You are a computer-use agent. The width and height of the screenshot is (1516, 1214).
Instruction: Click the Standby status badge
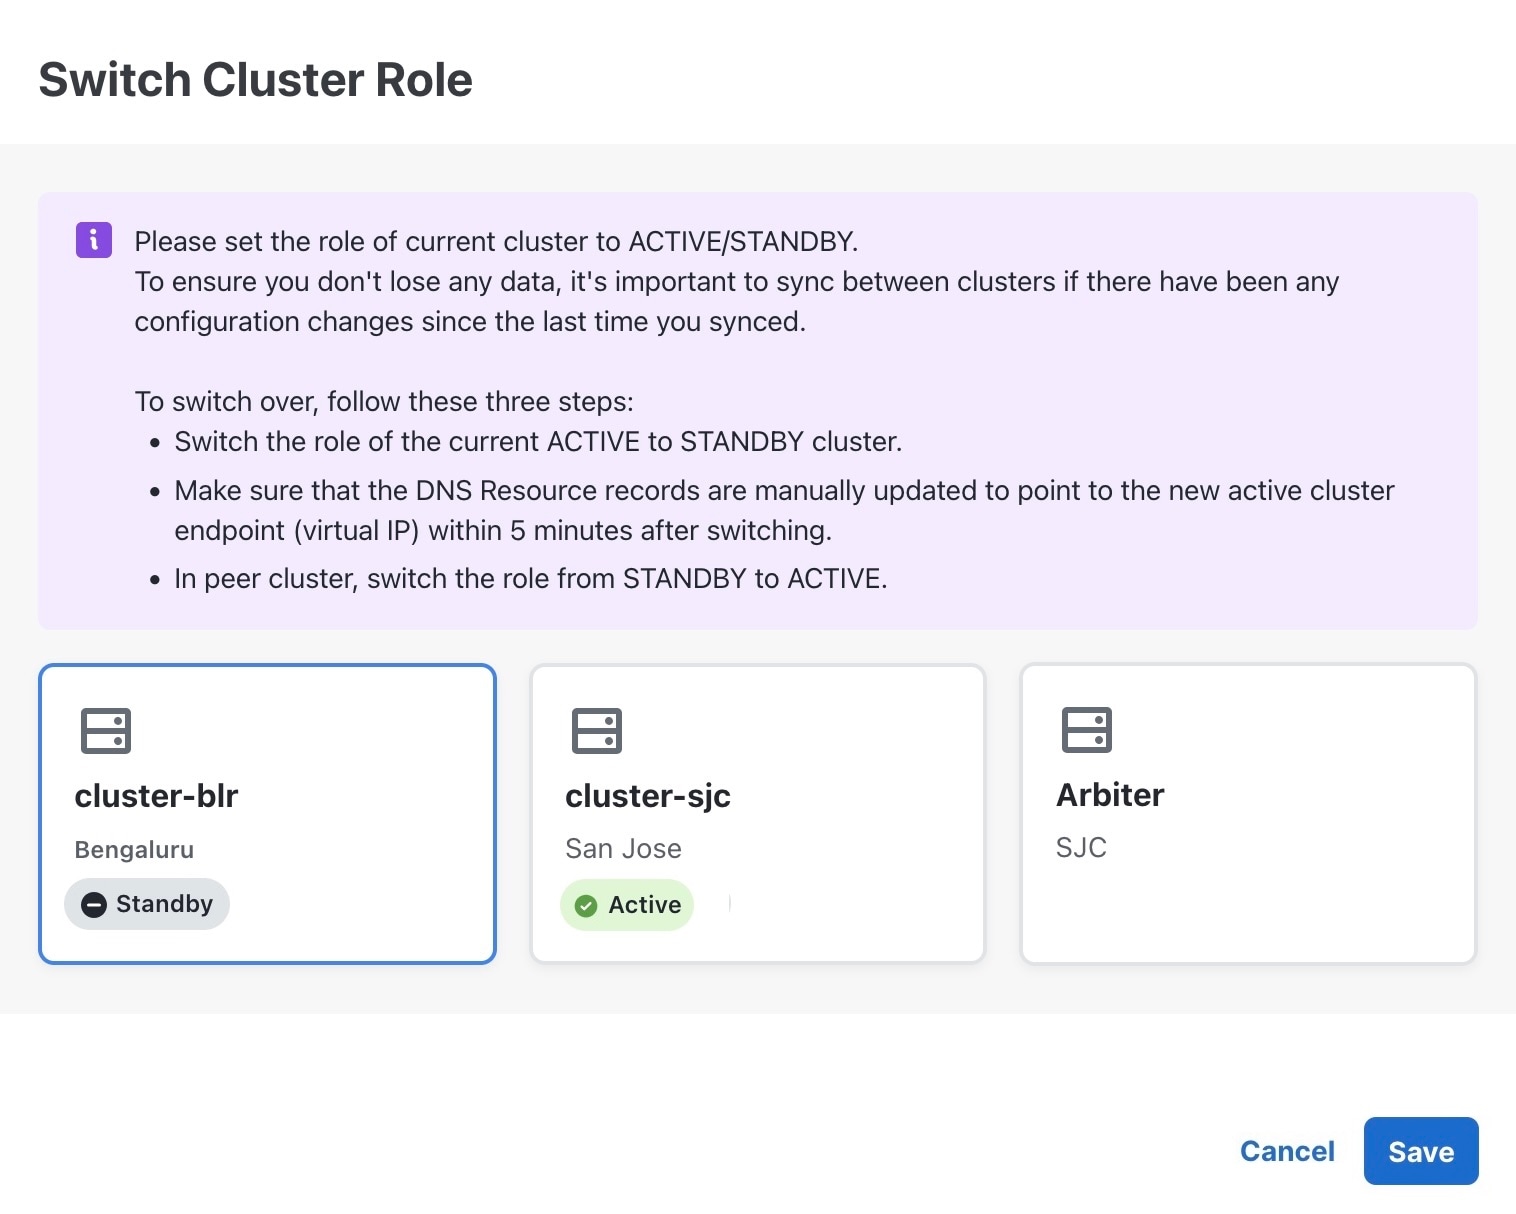(147, 904)
